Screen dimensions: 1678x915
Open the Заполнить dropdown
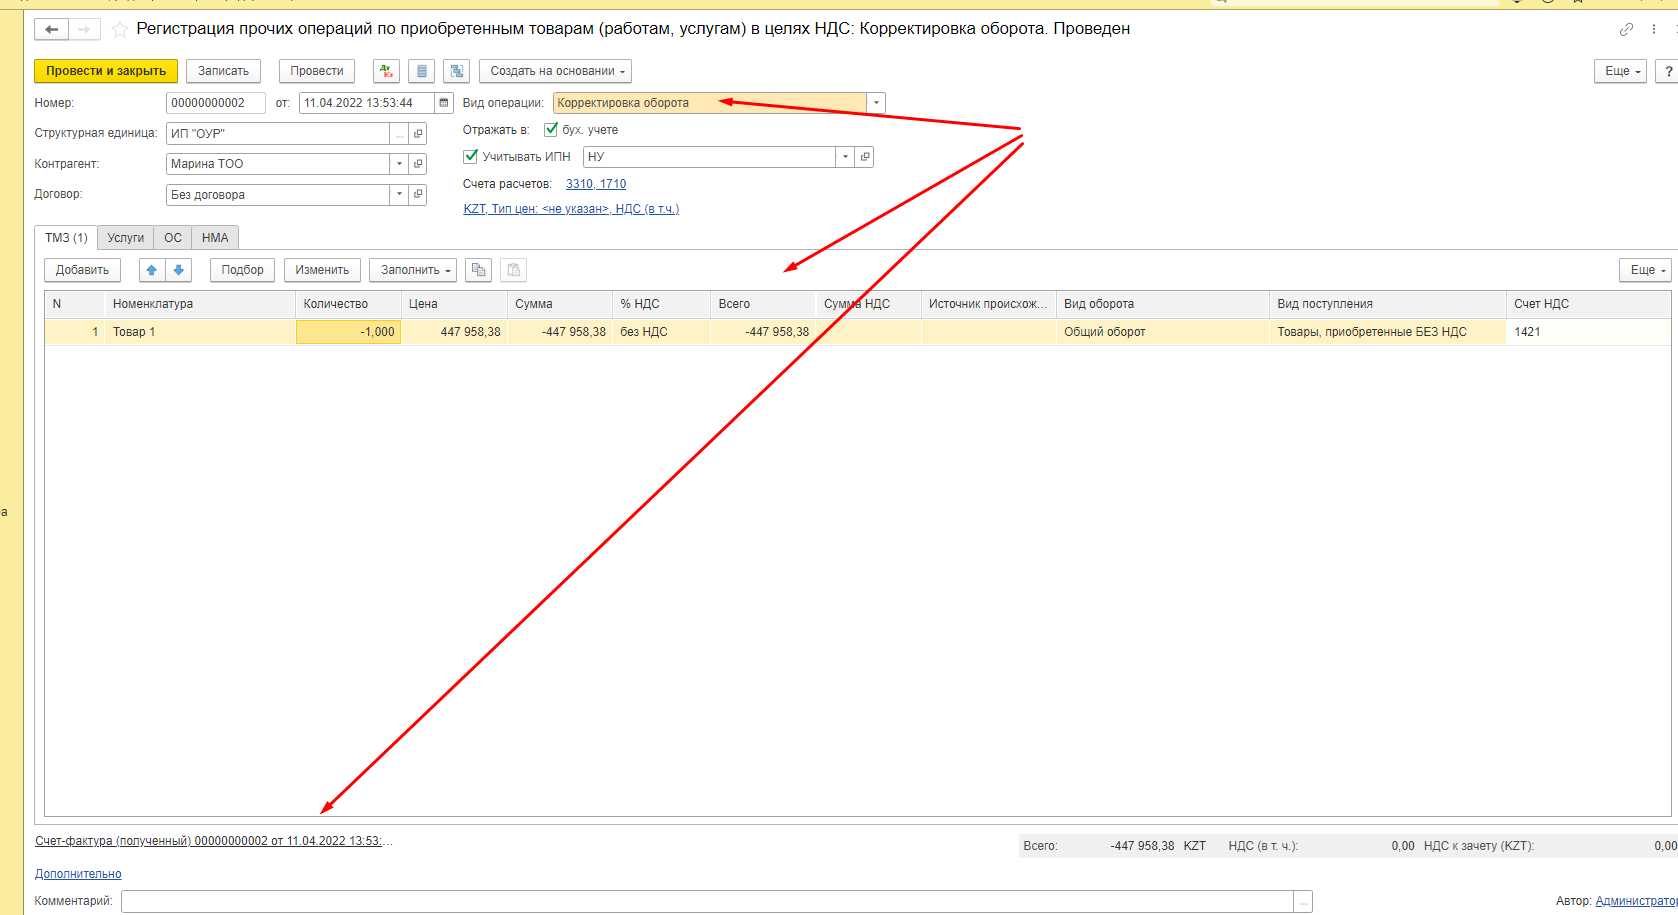(414, 270)
